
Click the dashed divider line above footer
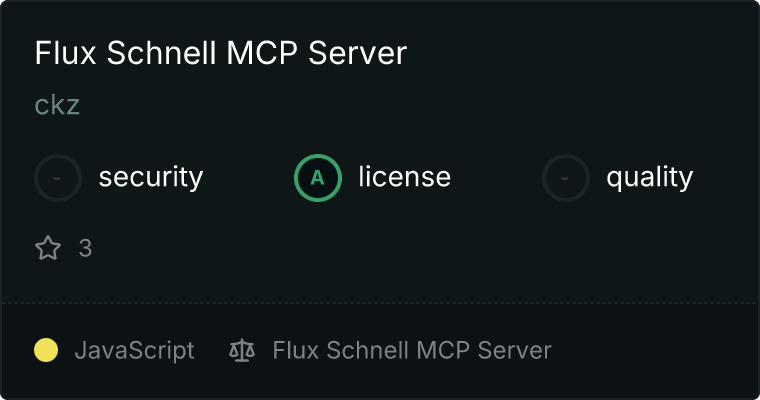click(x=380, y=303)
